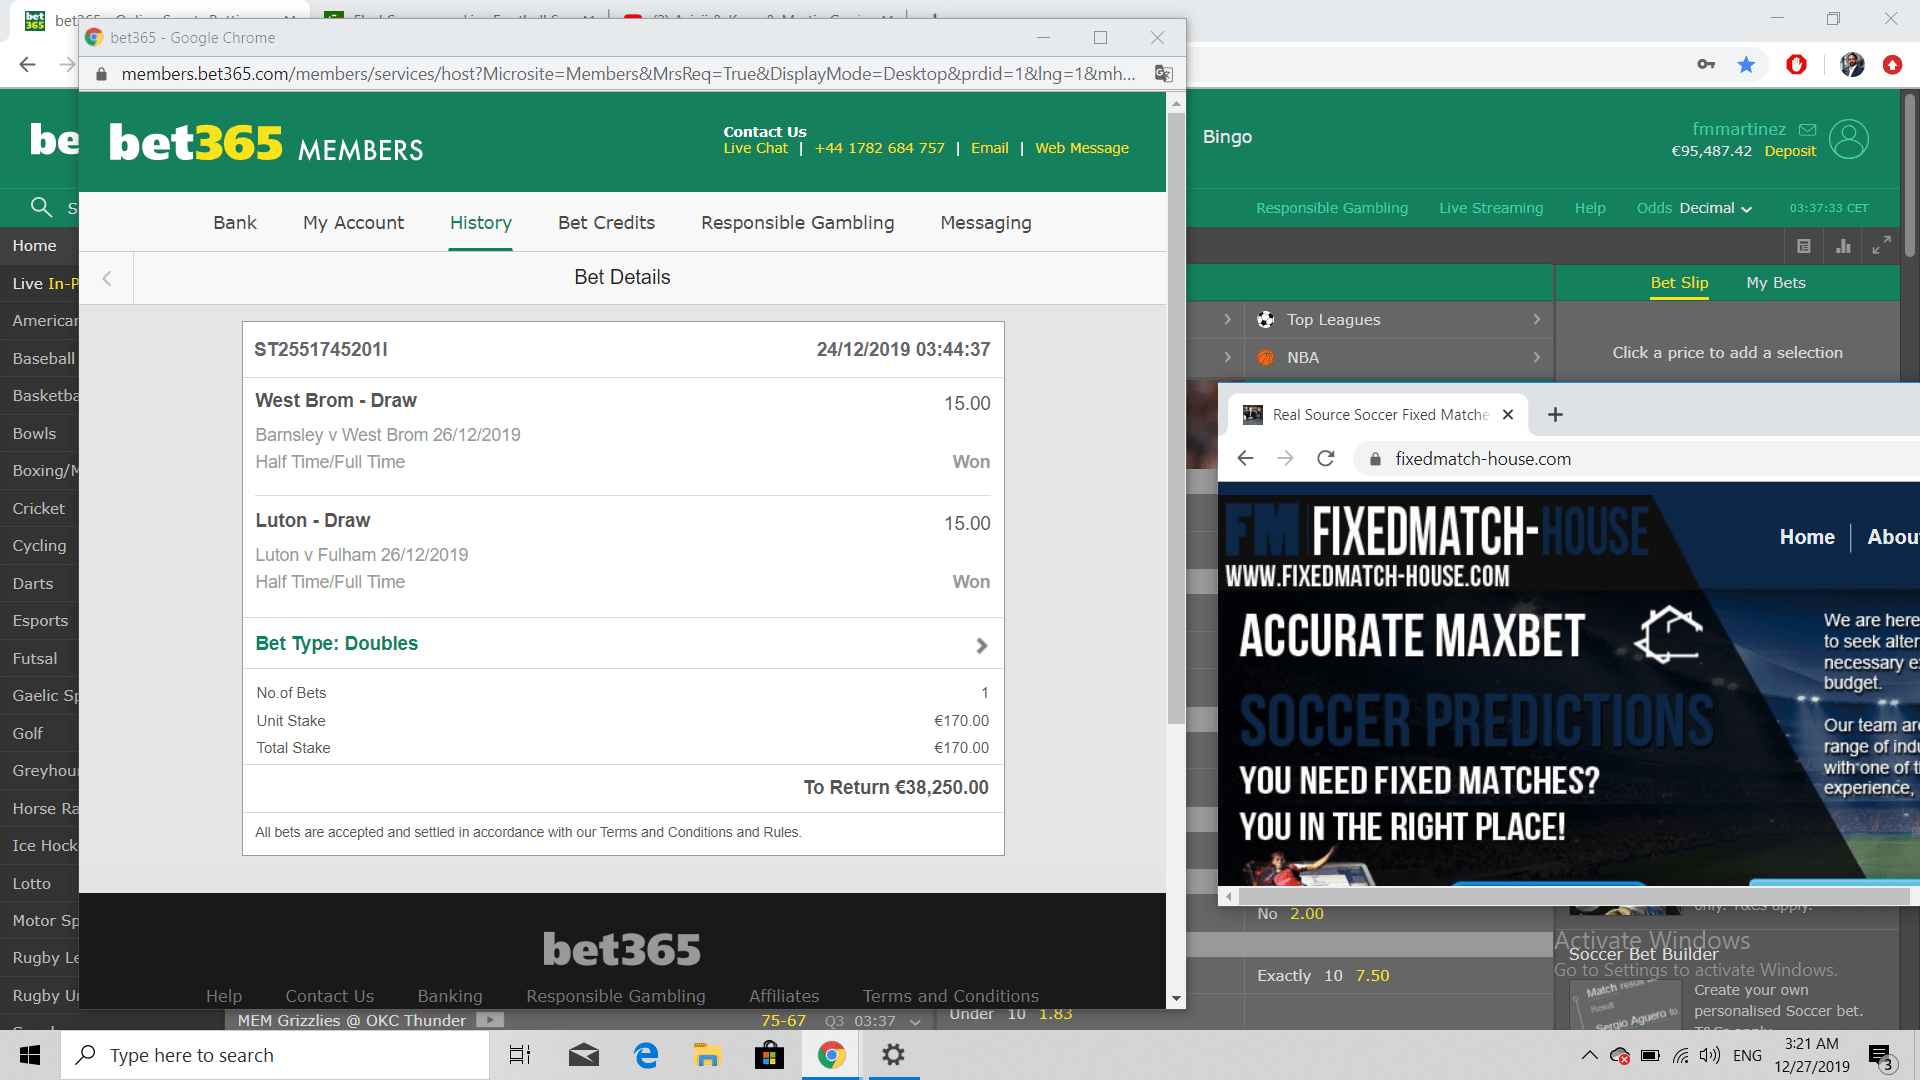Open Mail app on taskbar

pyautogui.click(x=584, y=1055)
